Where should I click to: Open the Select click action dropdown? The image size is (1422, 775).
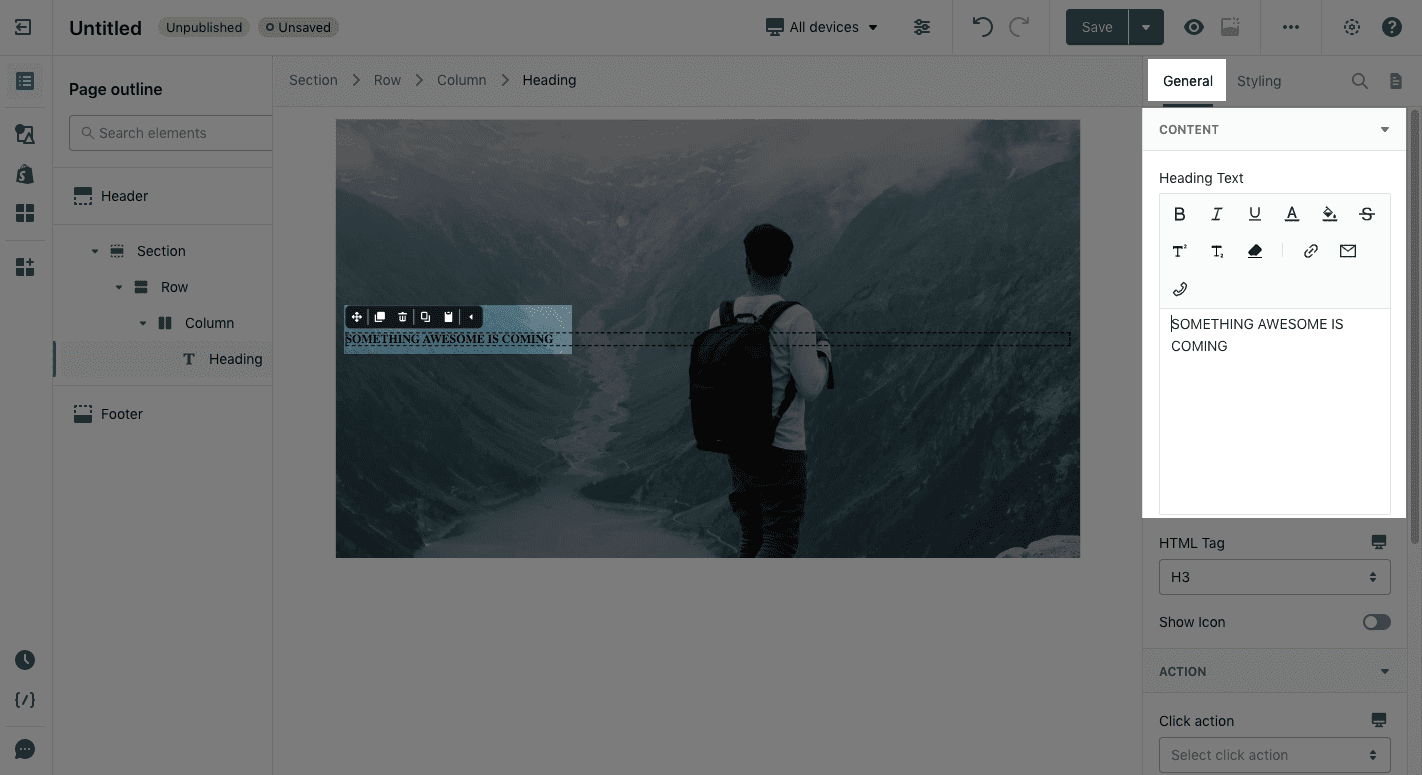[x=1274, y=755]
